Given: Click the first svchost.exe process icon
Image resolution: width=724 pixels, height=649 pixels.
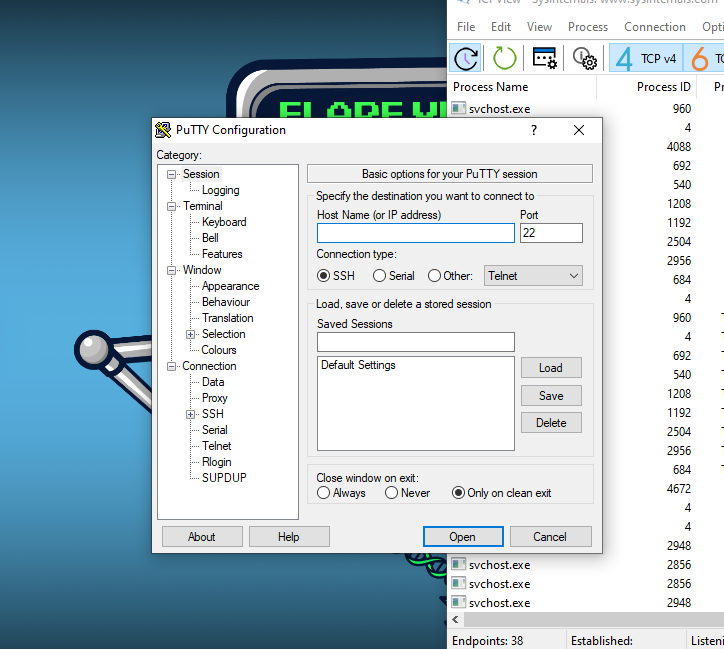Looking at the screenshot, I should pyautogui.click(x=459, y=108).
